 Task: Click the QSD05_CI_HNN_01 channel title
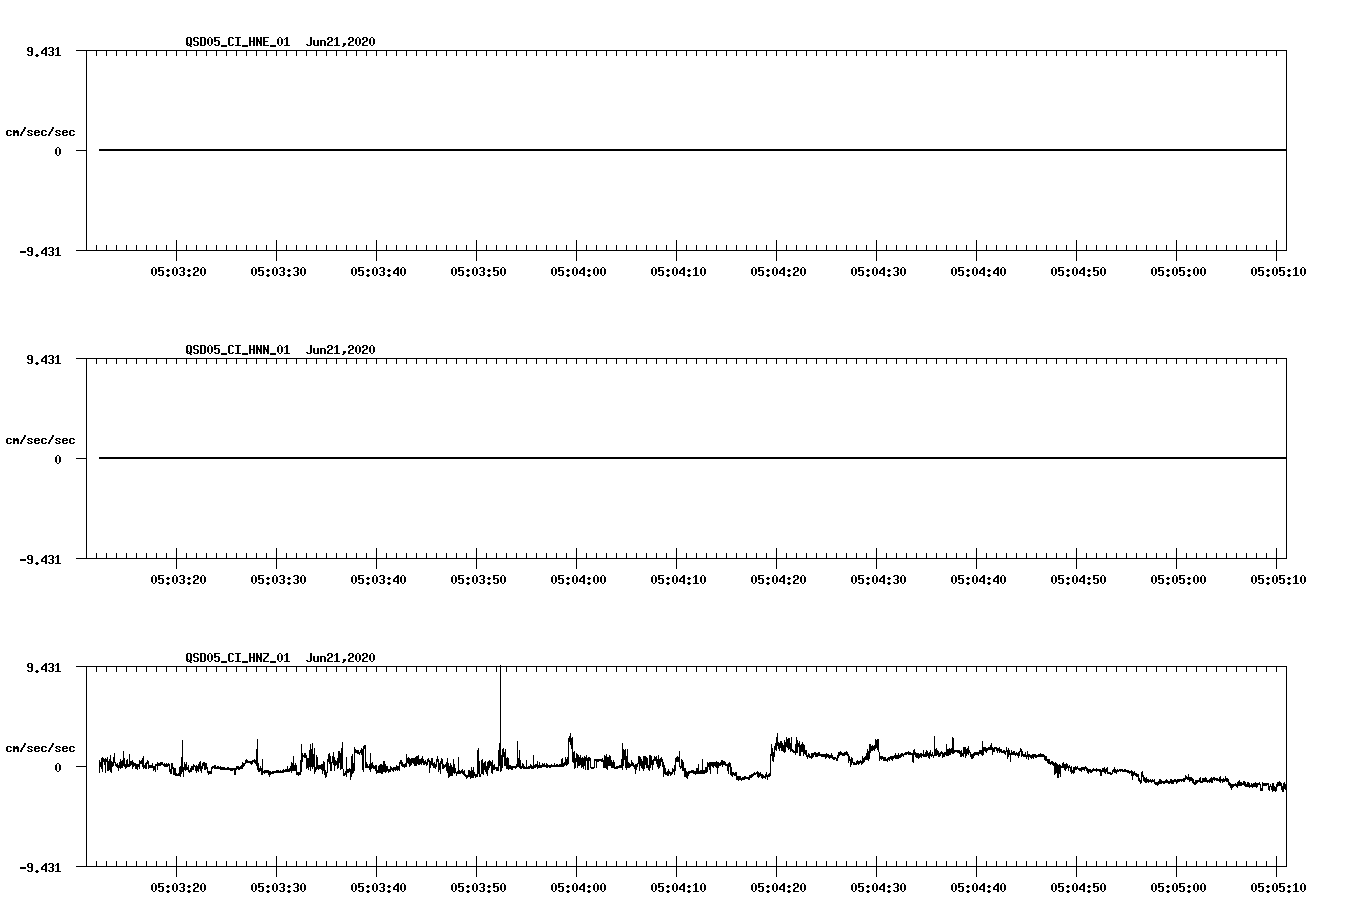(238, 350)
